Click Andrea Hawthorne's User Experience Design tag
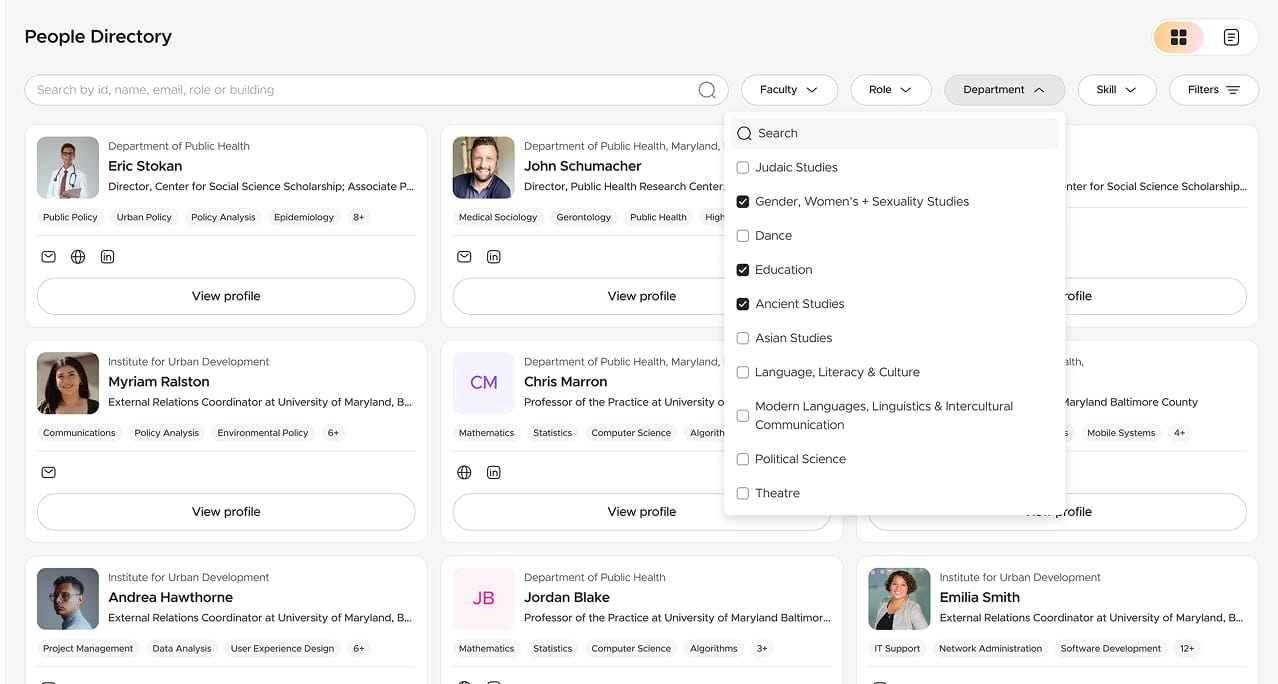The image size is (1278, 684). click(282, 649)
